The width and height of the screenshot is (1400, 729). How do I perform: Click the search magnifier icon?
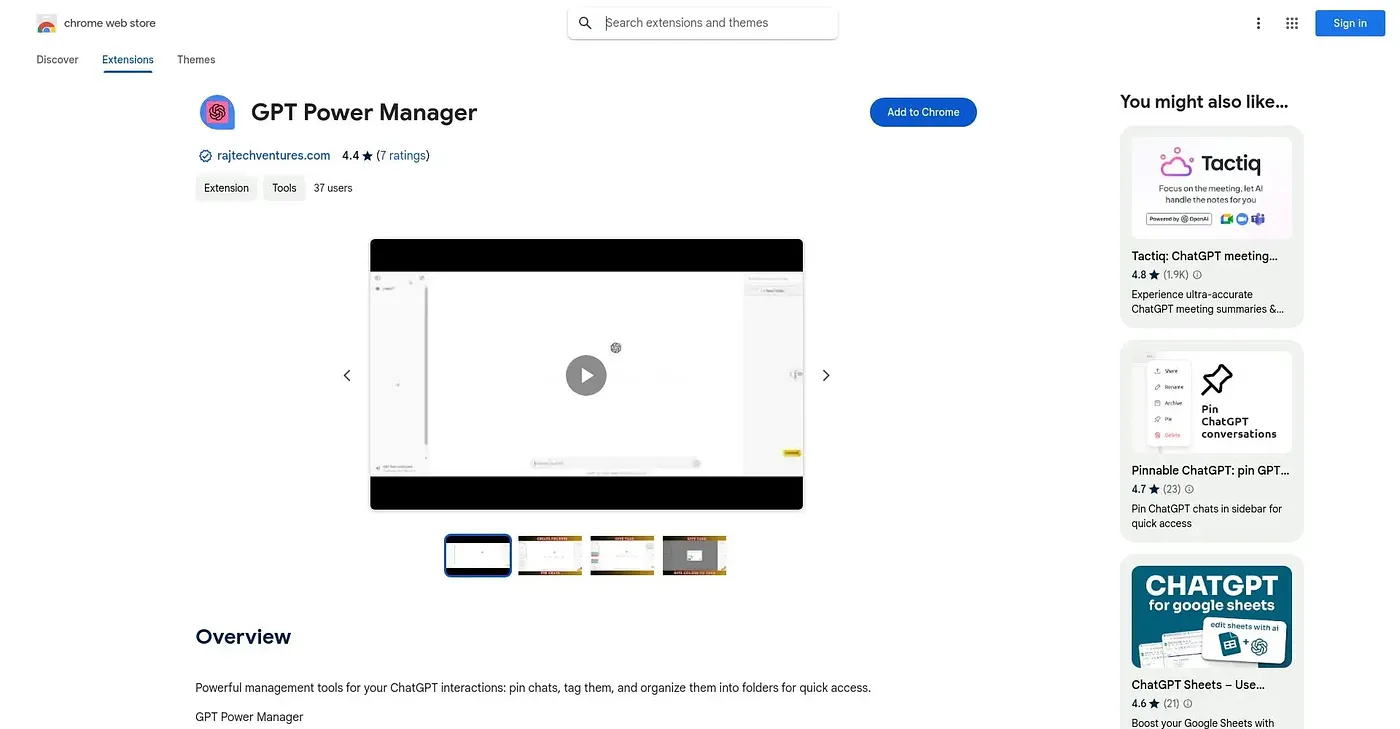click(586, 23)
